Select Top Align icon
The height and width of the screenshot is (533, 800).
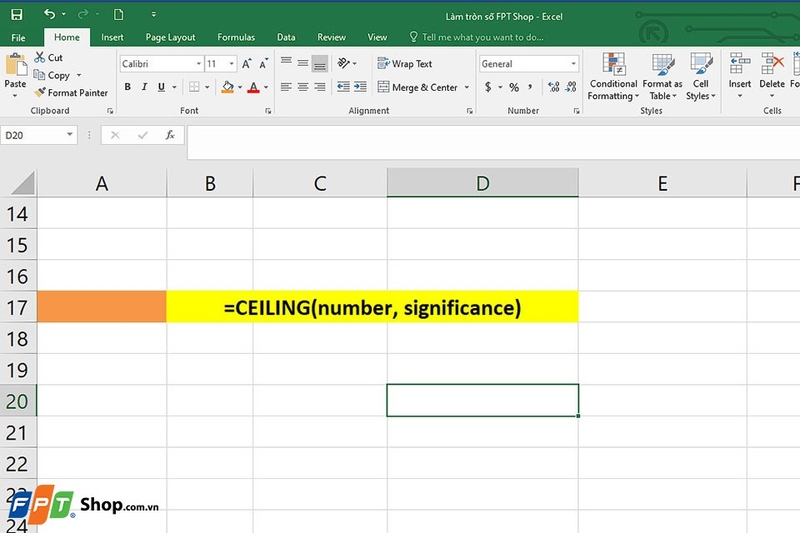click(x=286, y=63)
